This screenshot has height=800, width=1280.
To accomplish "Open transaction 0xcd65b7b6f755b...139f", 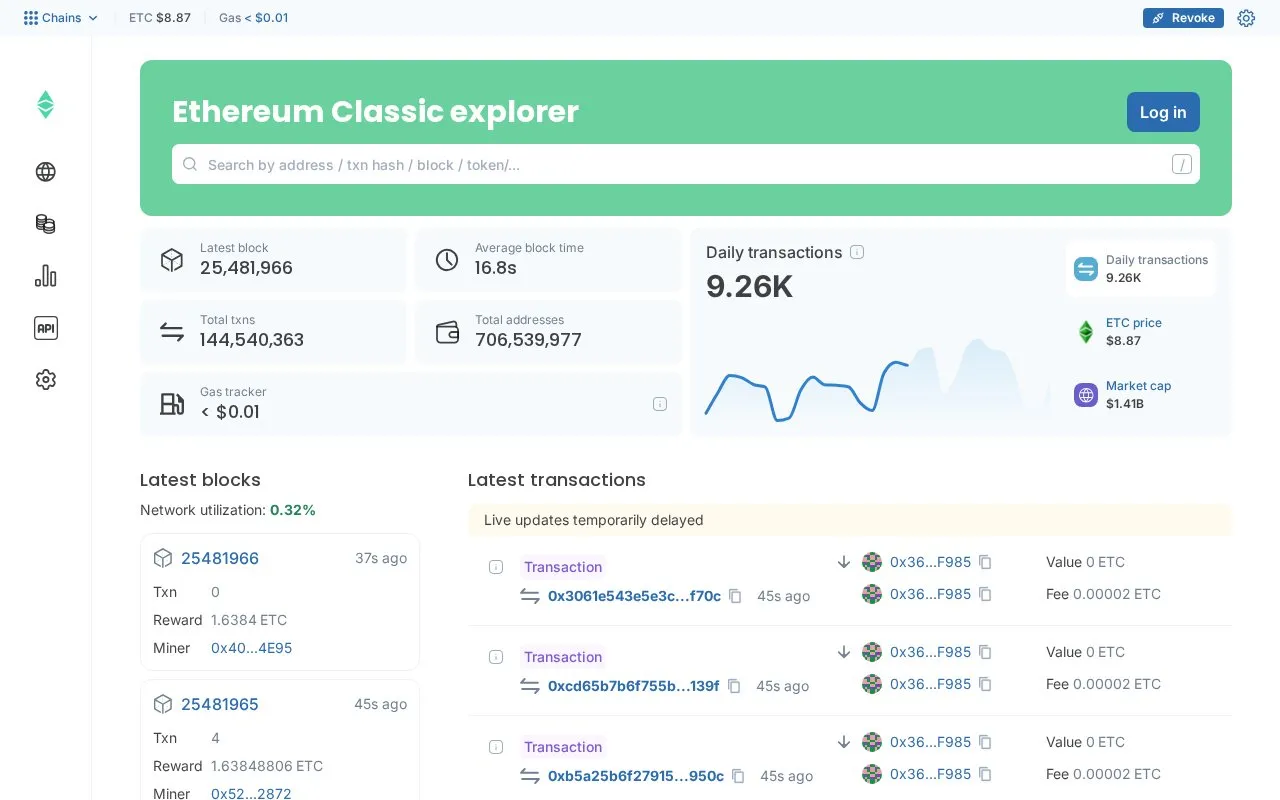I will click(x=633, y=686).
